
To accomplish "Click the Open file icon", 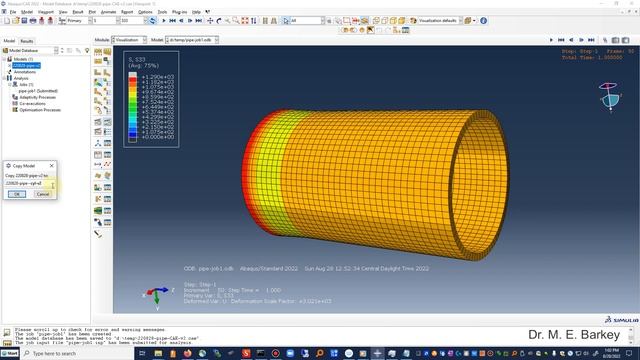I will pyautogui.click(x=16, y=20).
